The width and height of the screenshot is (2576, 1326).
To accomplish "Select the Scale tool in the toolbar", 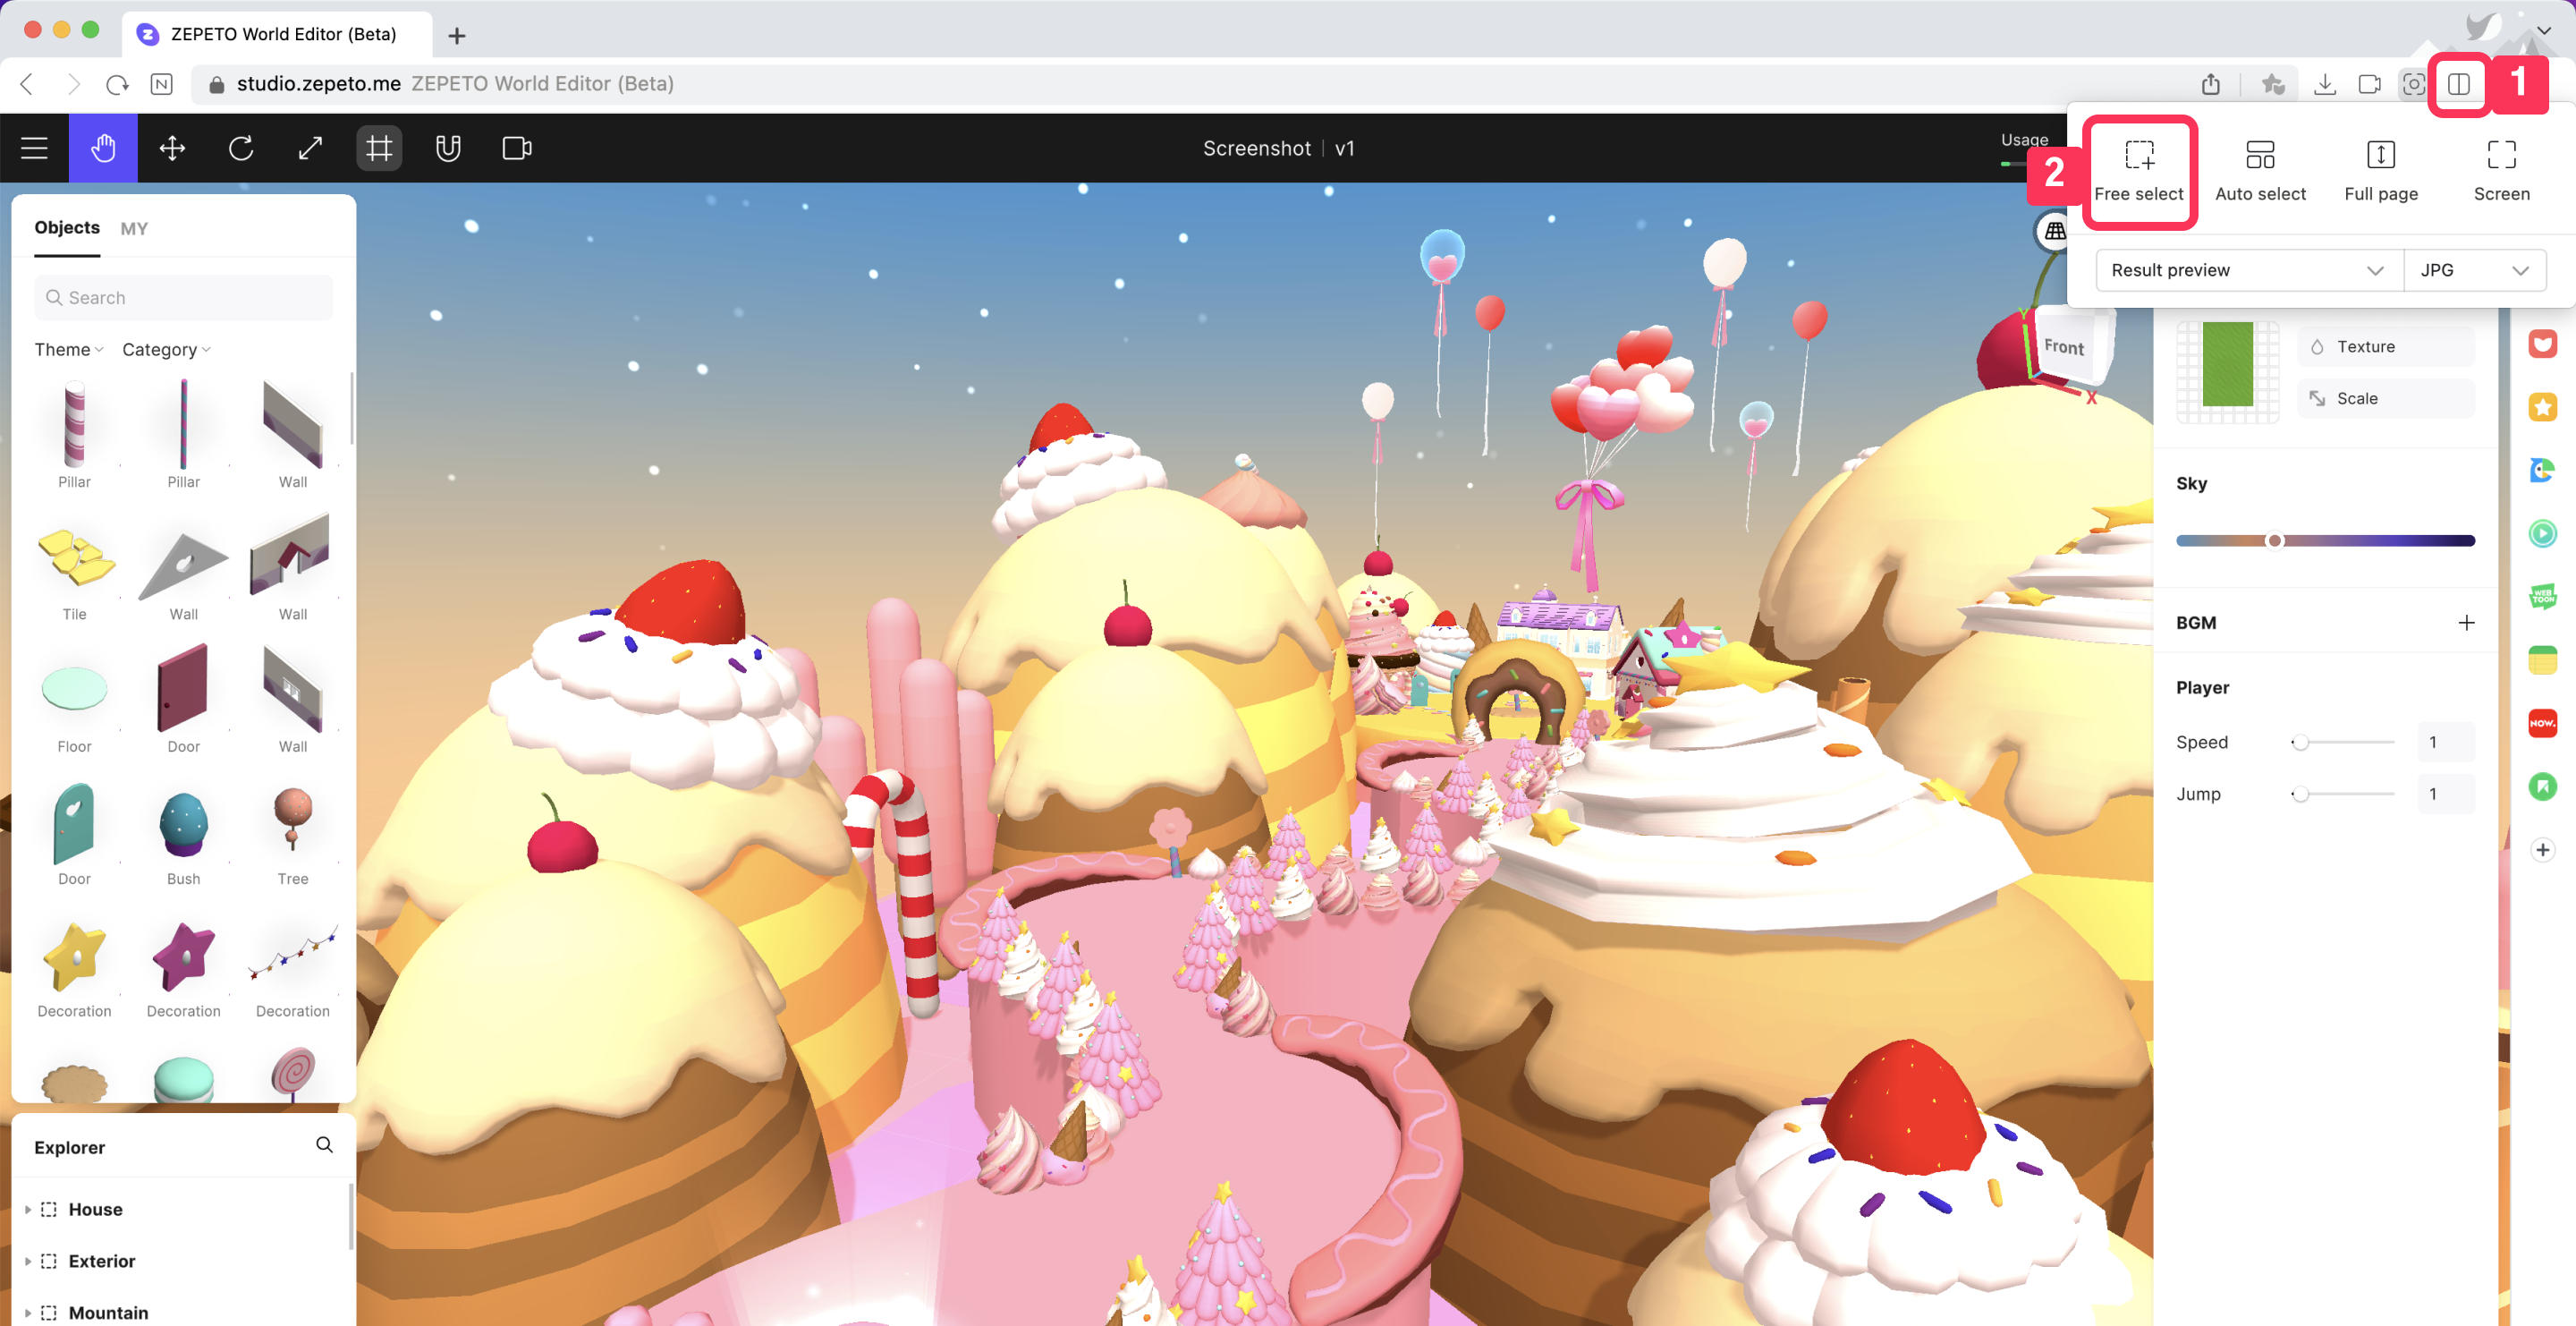I will [x=310, y=148].
